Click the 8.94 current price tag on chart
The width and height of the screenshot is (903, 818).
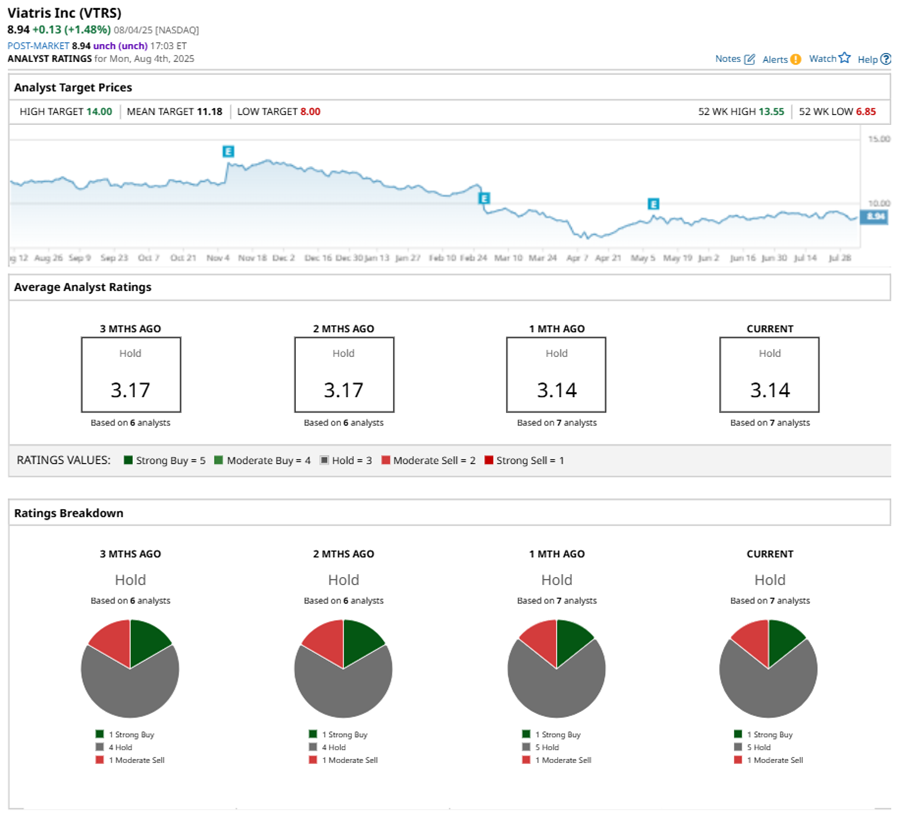tap(874, 217)
